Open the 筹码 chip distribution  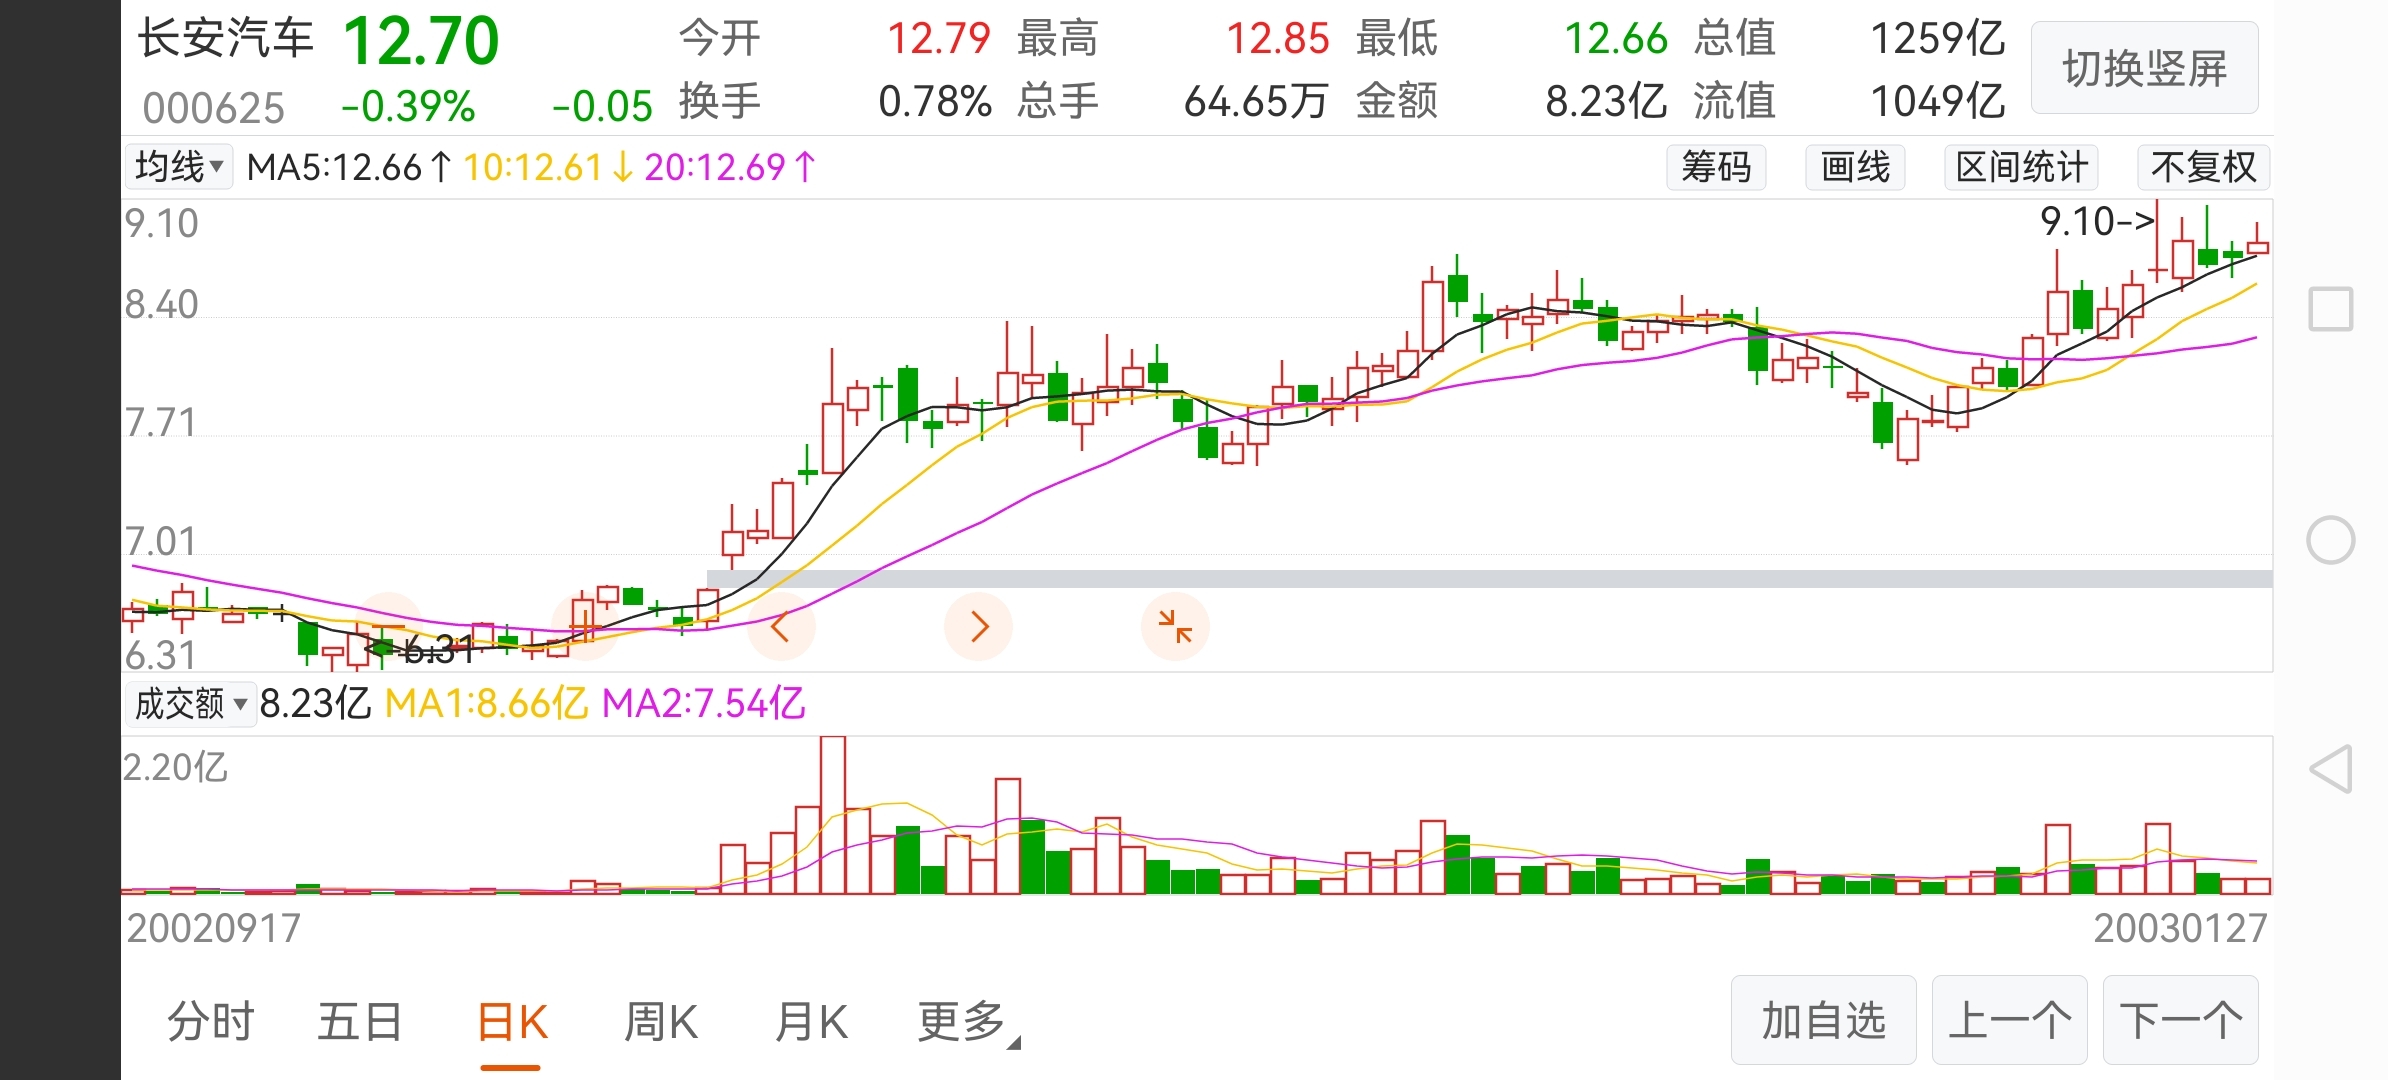click(x=1716, y=167)
